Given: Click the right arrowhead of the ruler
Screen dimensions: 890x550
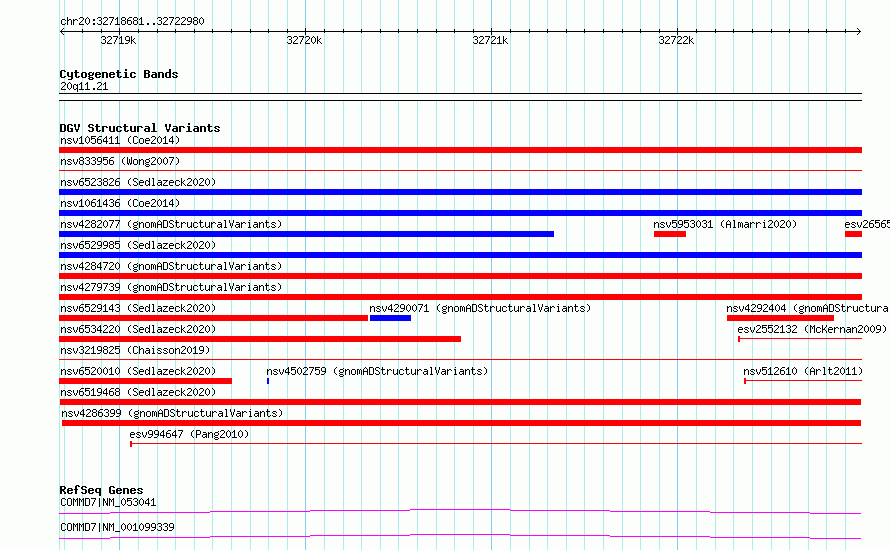Looking at the screenshot, I should point(859,31).
